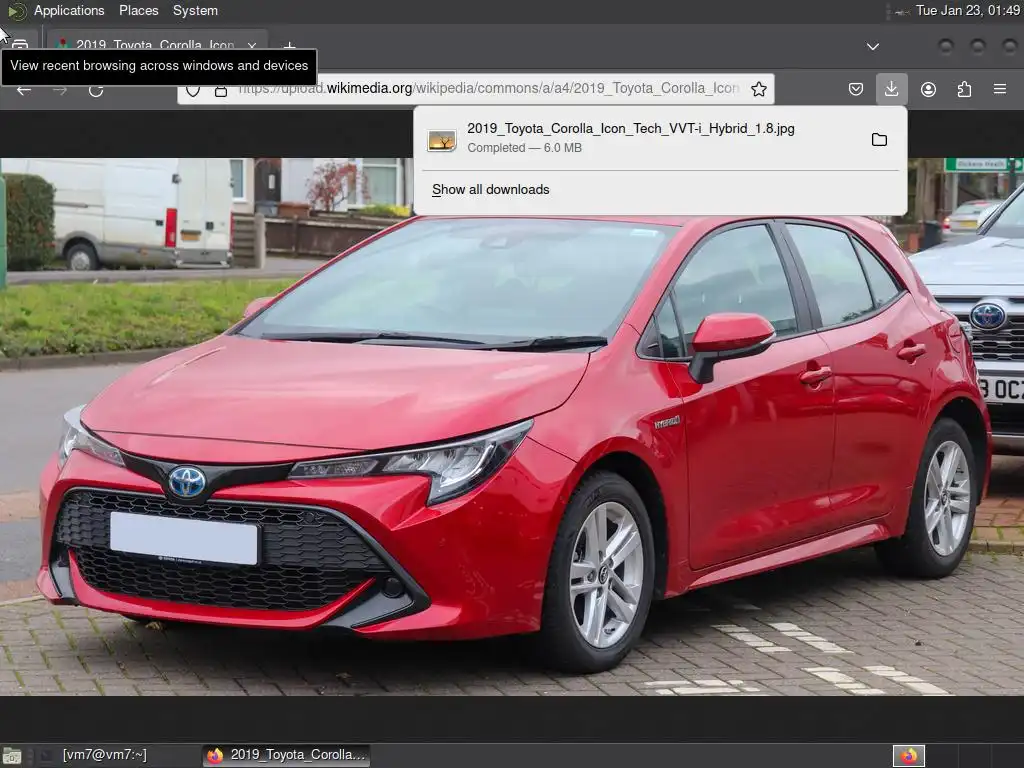
Task: Click the padlock site information icon
Action: tap(221, 90)
